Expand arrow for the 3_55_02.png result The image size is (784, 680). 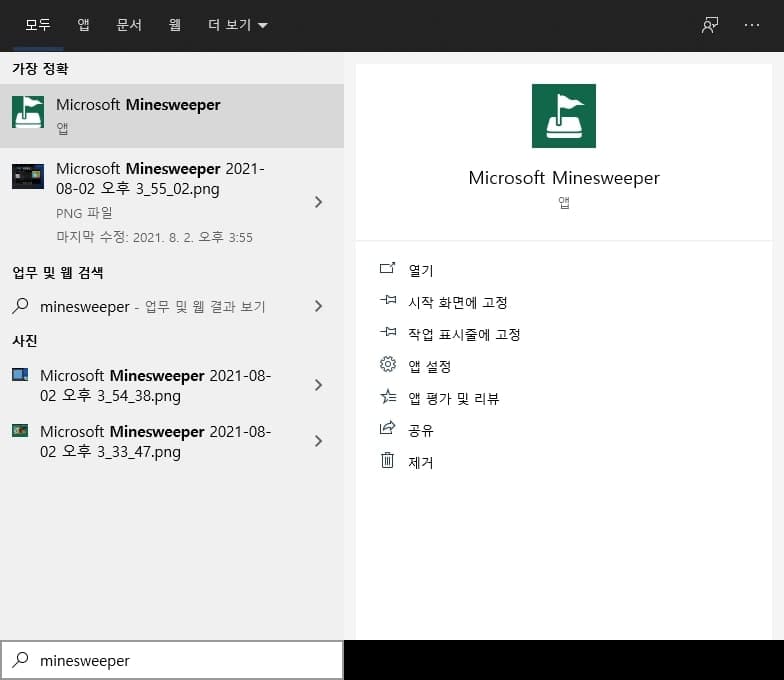coord(318,202)
